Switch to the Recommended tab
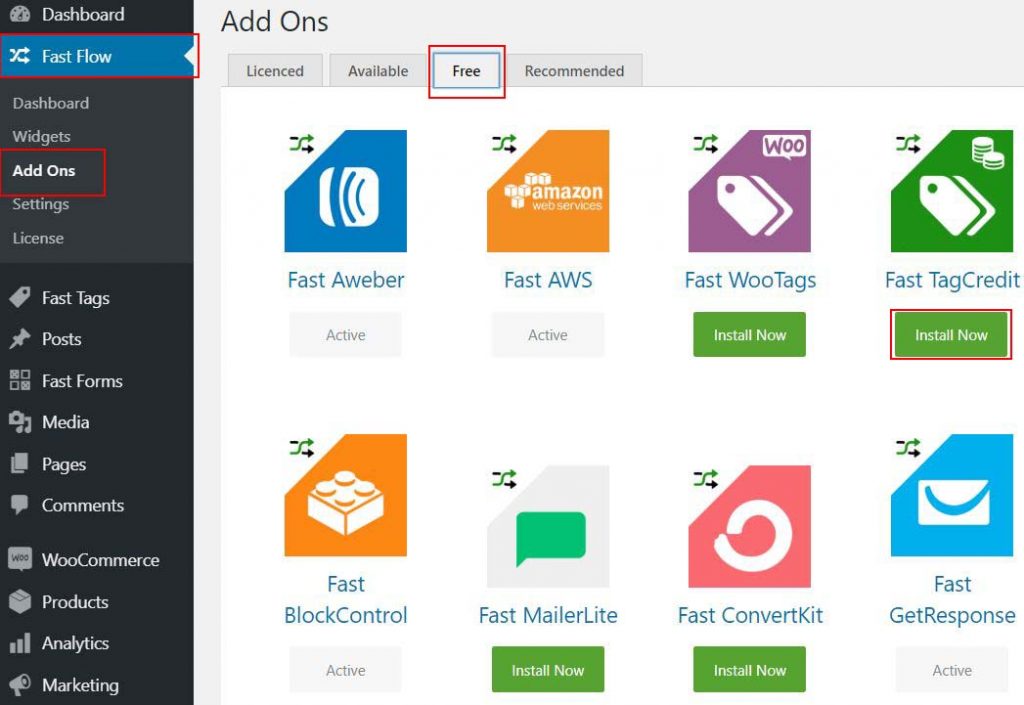This screenshot has height=705, width=1024. point(575,70)
